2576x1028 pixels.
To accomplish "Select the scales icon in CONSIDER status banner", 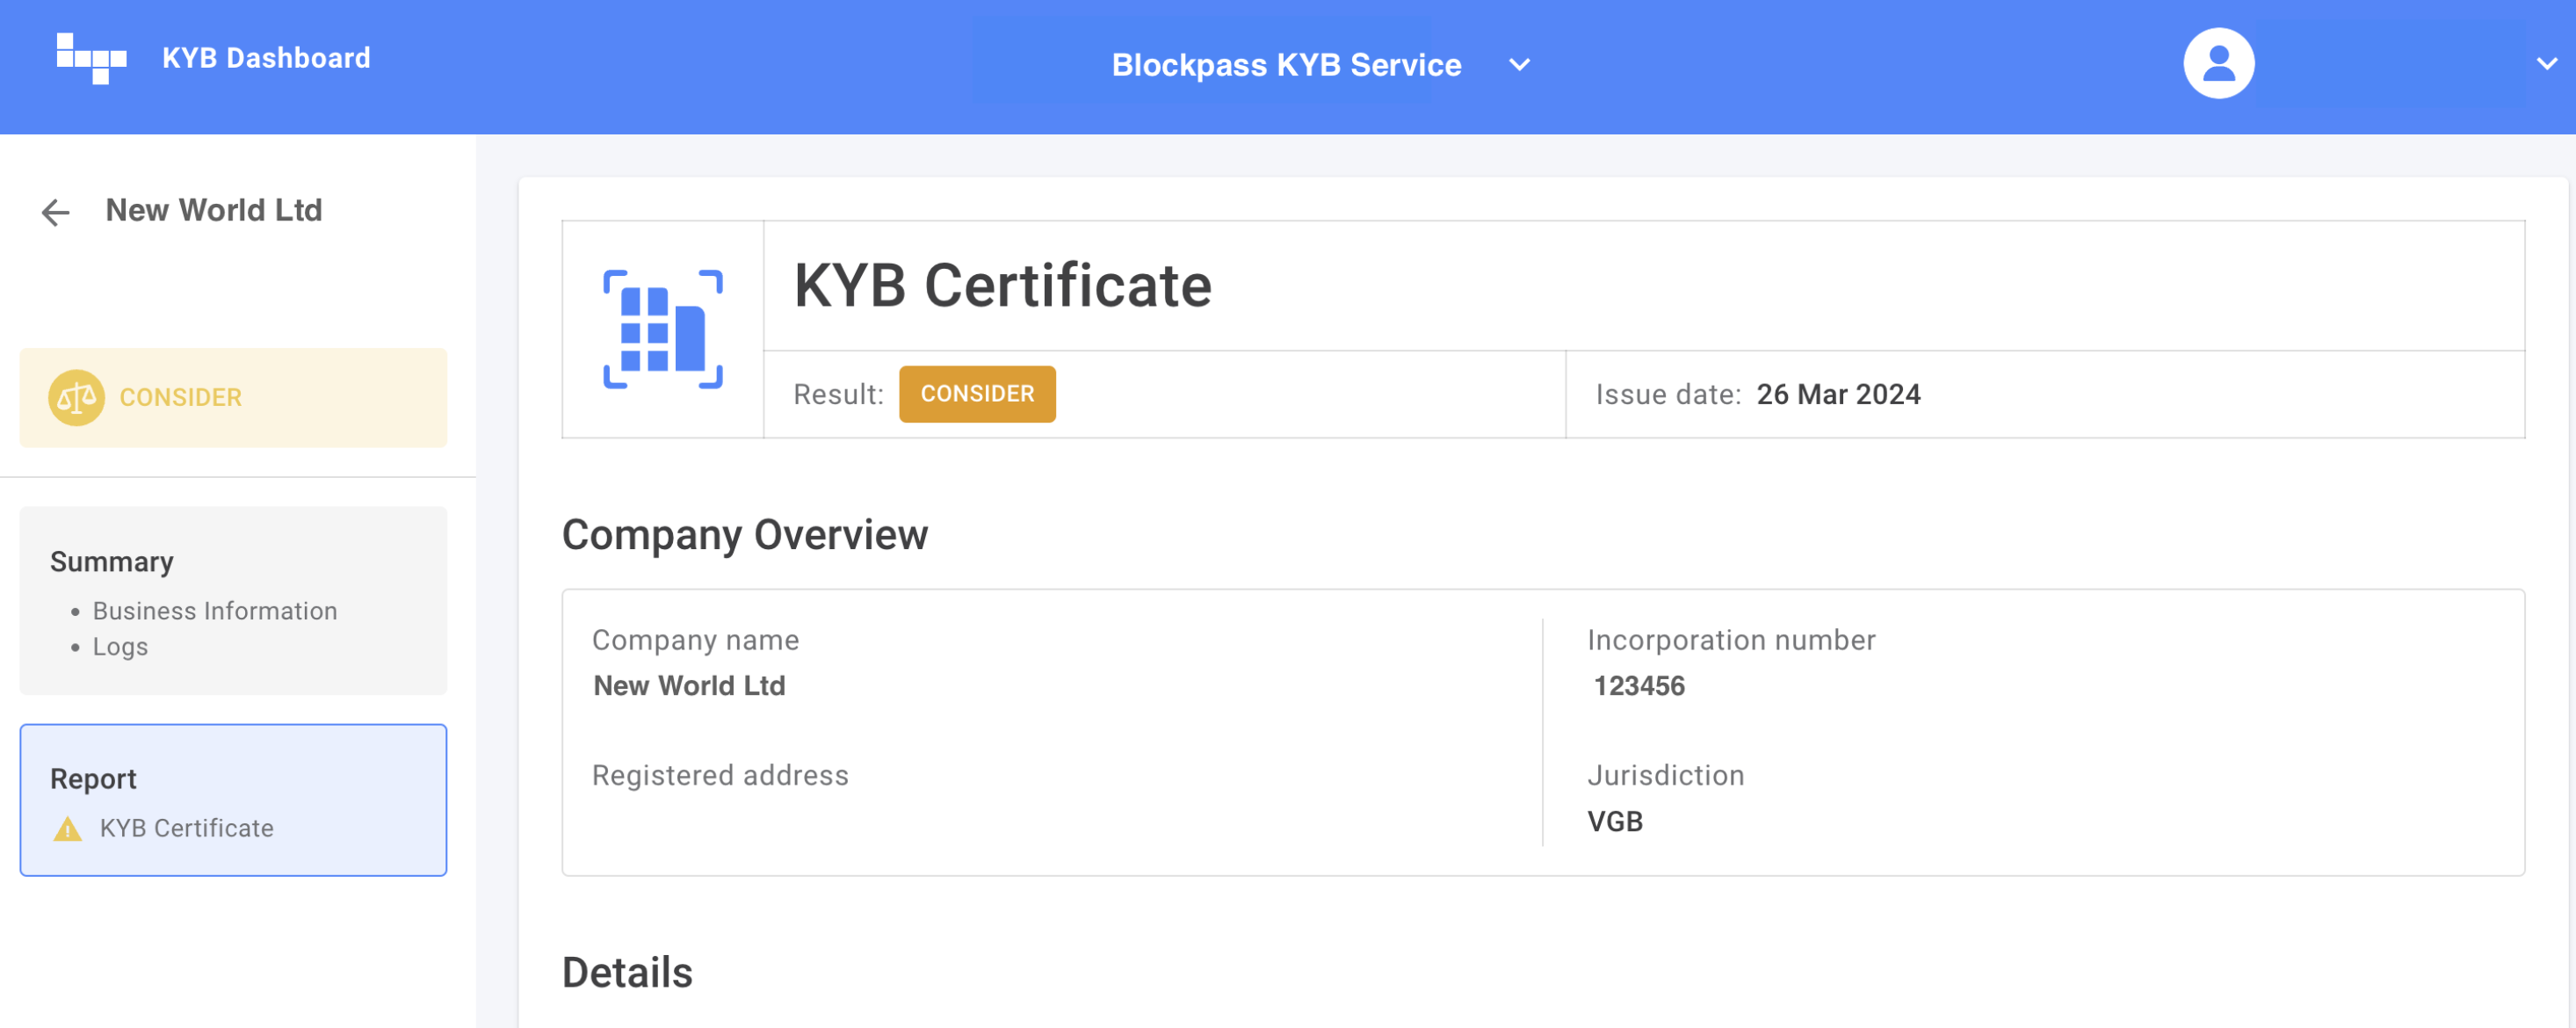I will tap(76, 397).
